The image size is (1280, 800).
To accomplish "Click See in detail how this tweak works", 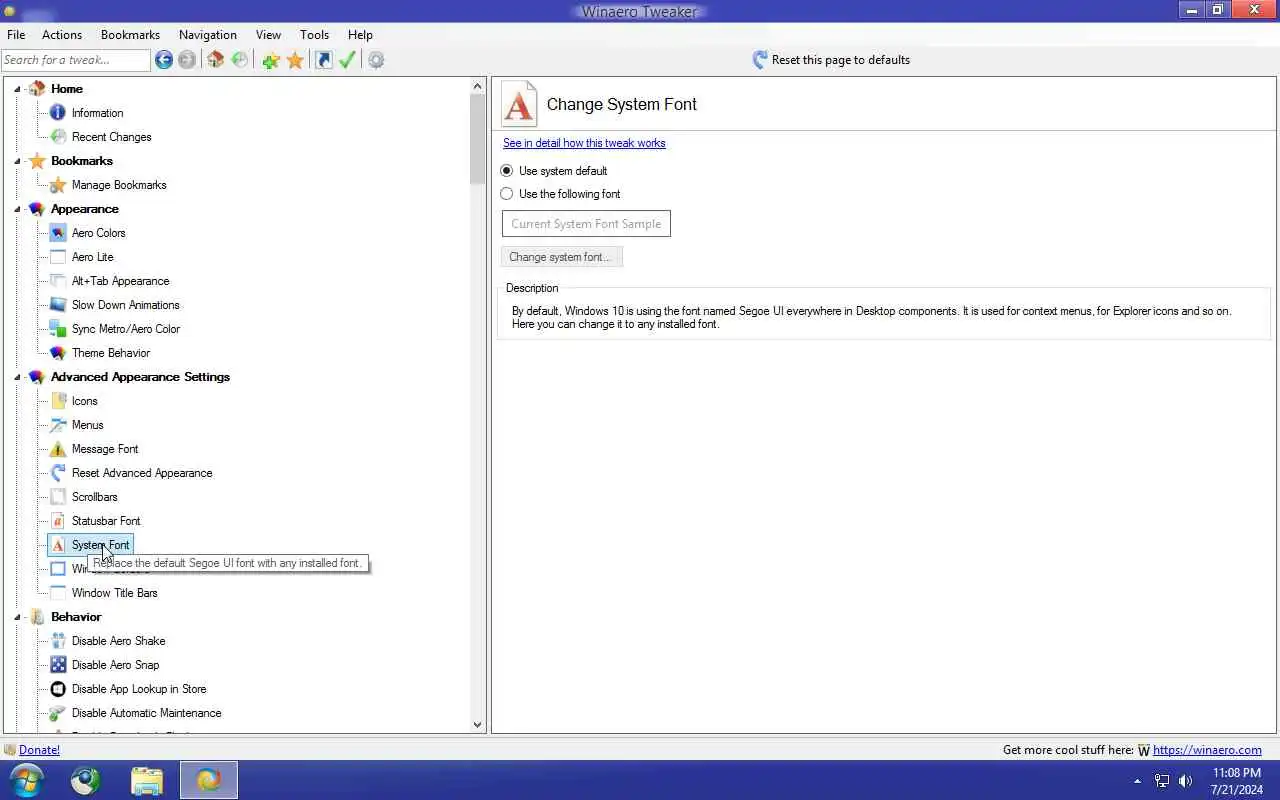I will [584, 143].
